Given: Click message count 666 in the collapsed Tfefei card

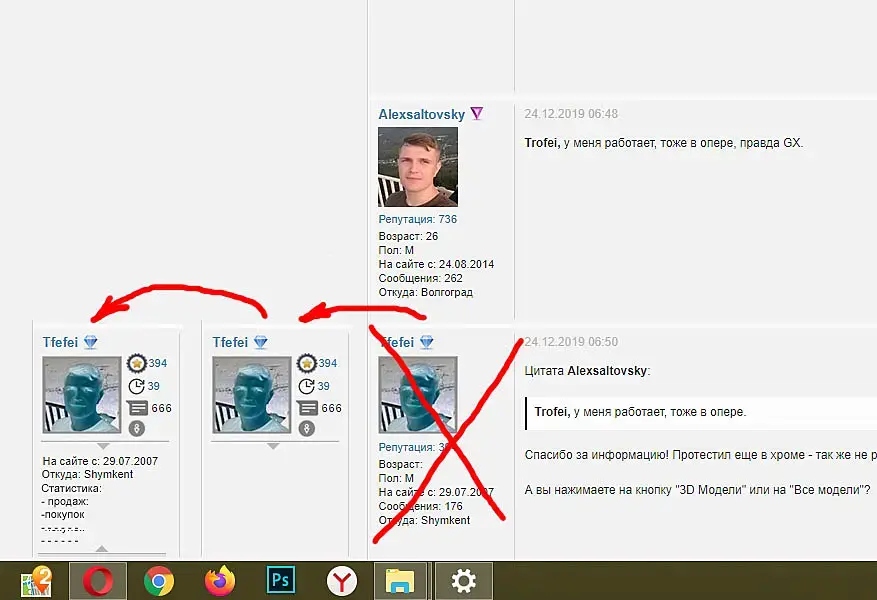Looking at the screenshot, I should pos(332,408).
